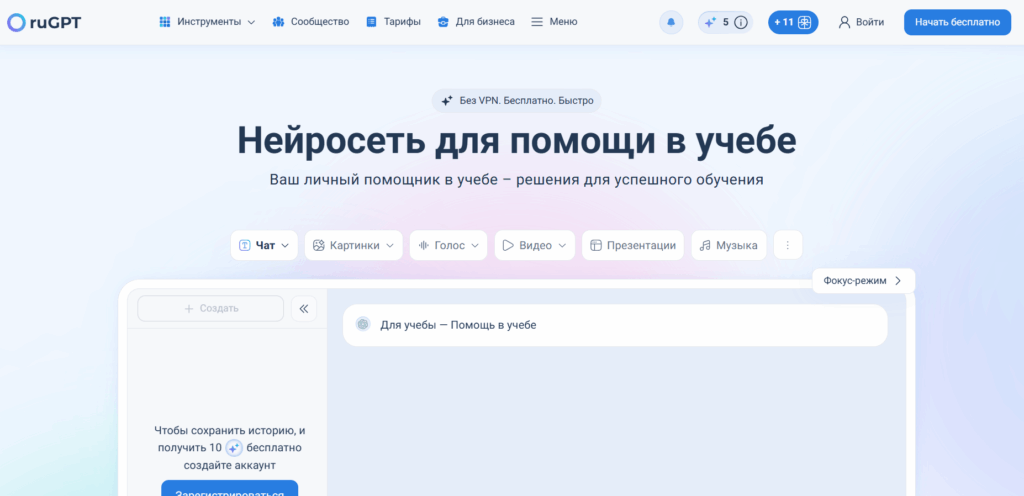Click the Фокус-режим arrow chevron
Viewport: 1024px width, 496px height.
point(898,281)
